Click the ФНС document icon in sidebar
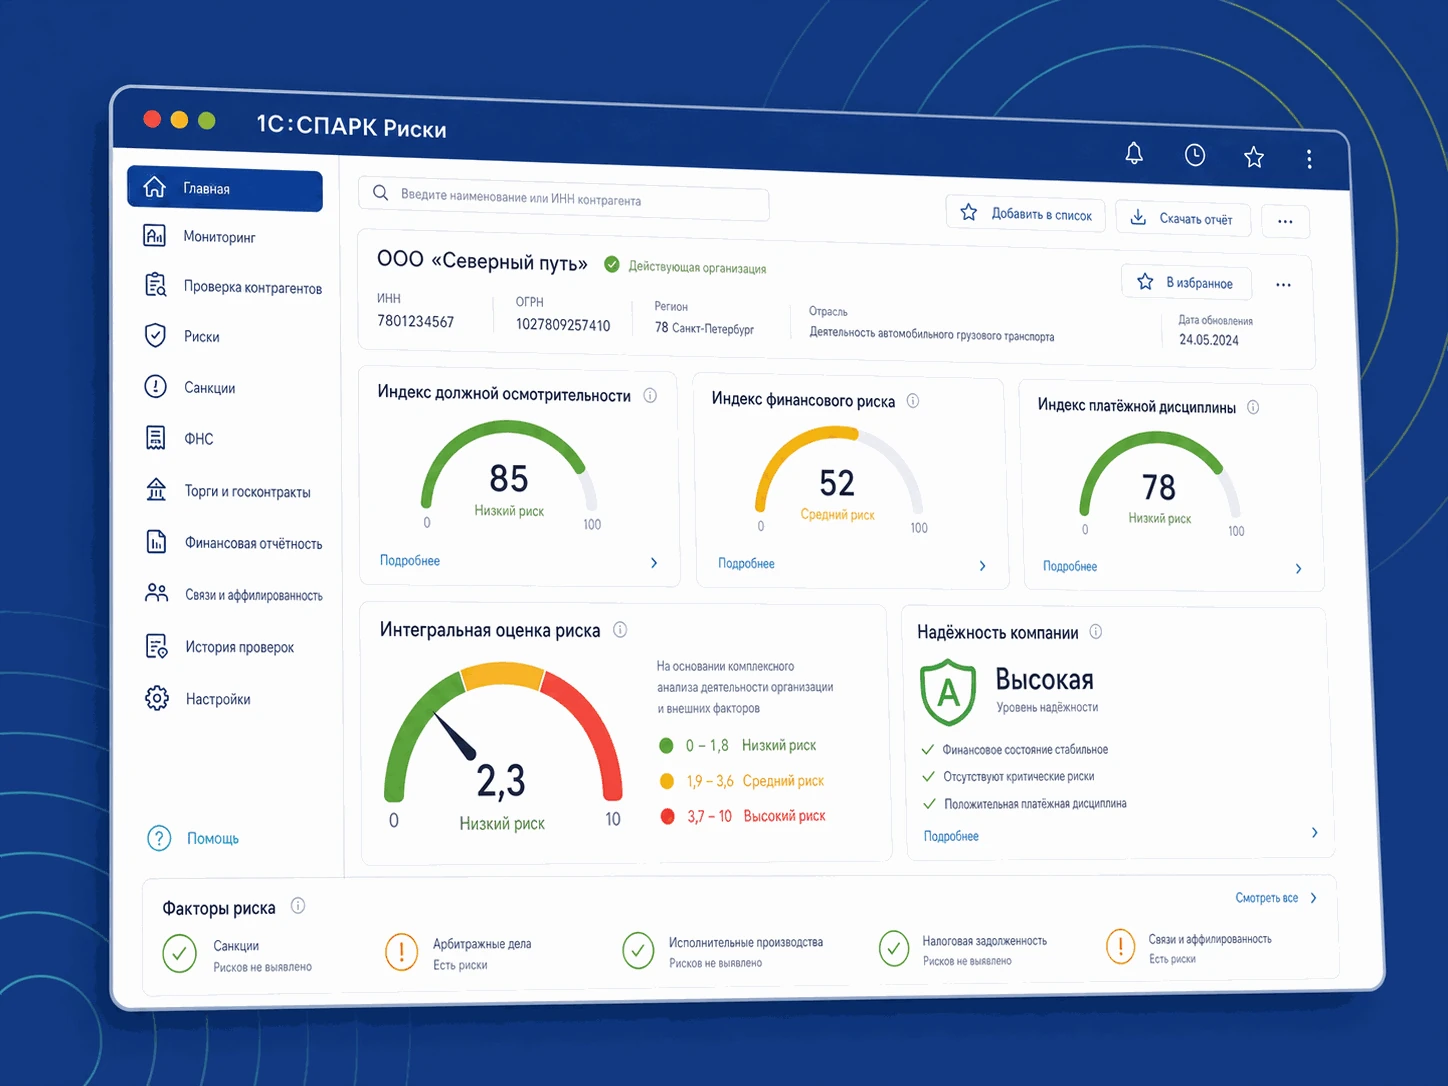Image resolution: width=1448 pixels, height=1086 pixels. click(156, 437)
